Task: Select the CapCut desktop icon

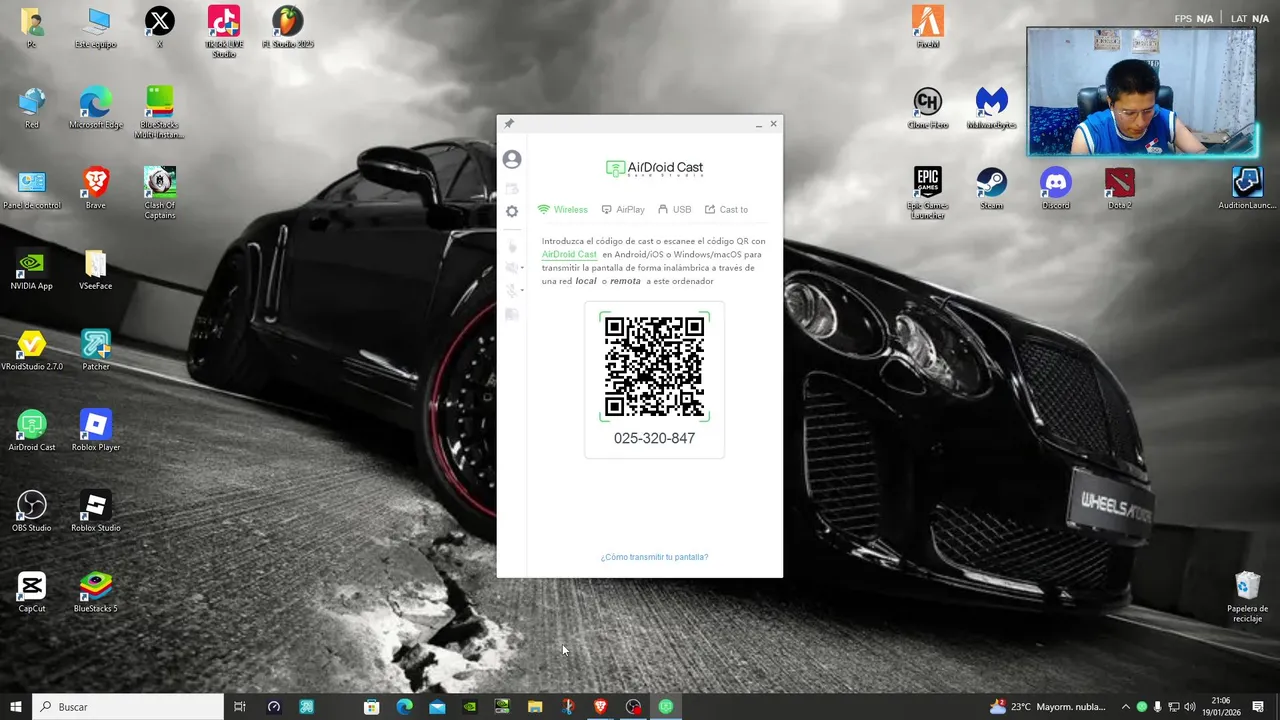Action: (32, 592)
